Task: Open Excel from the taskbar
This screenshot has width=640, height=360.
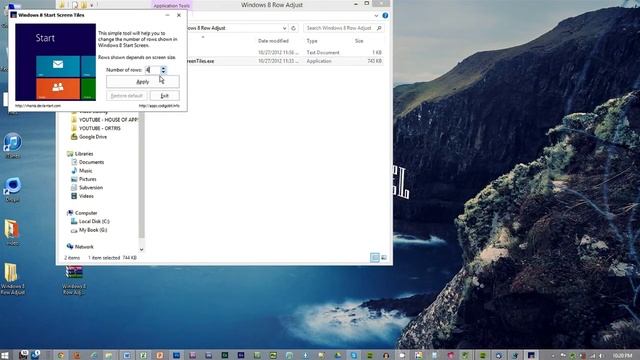Action: pos(143,356)
